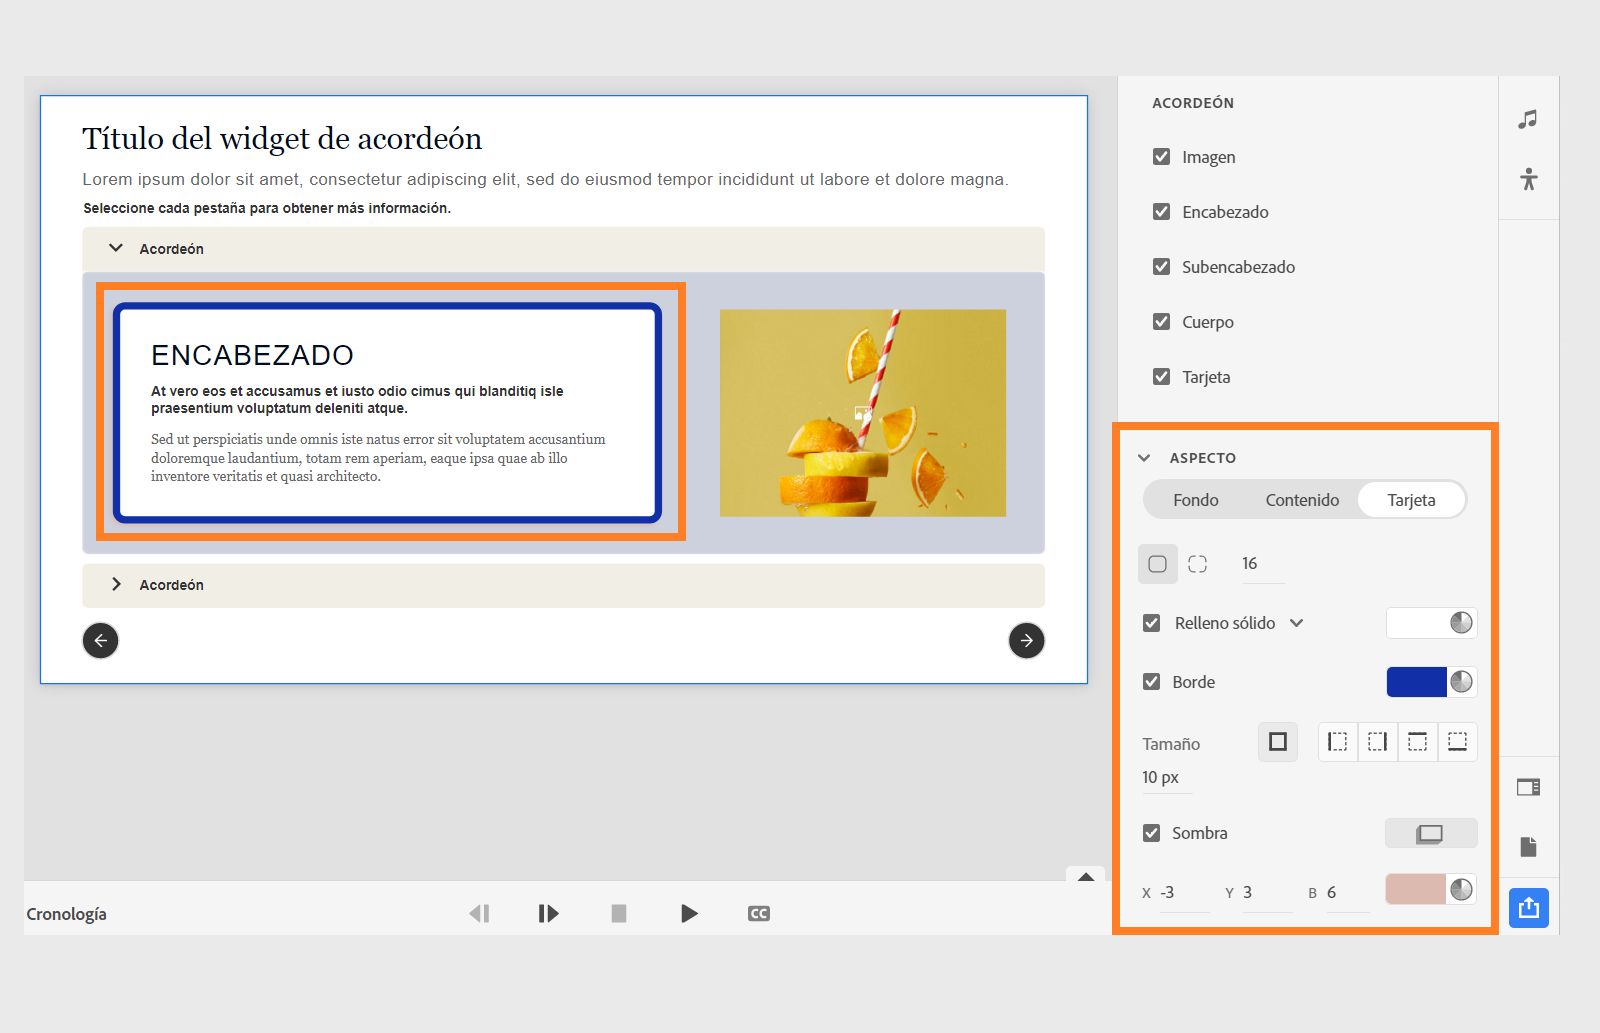Select the right border side icon
The image size is (1600, 1033).
coord(1377,742)
